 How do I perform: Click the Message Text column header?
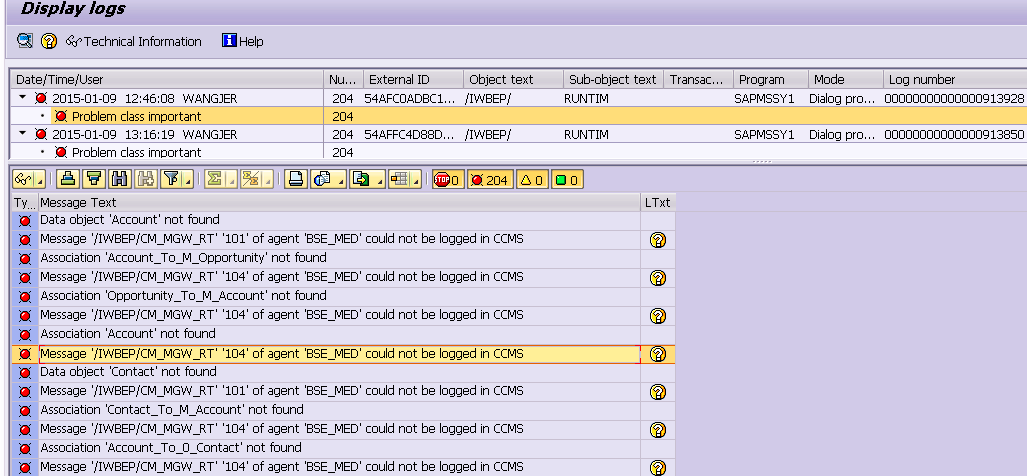click(x=339, y=202)
